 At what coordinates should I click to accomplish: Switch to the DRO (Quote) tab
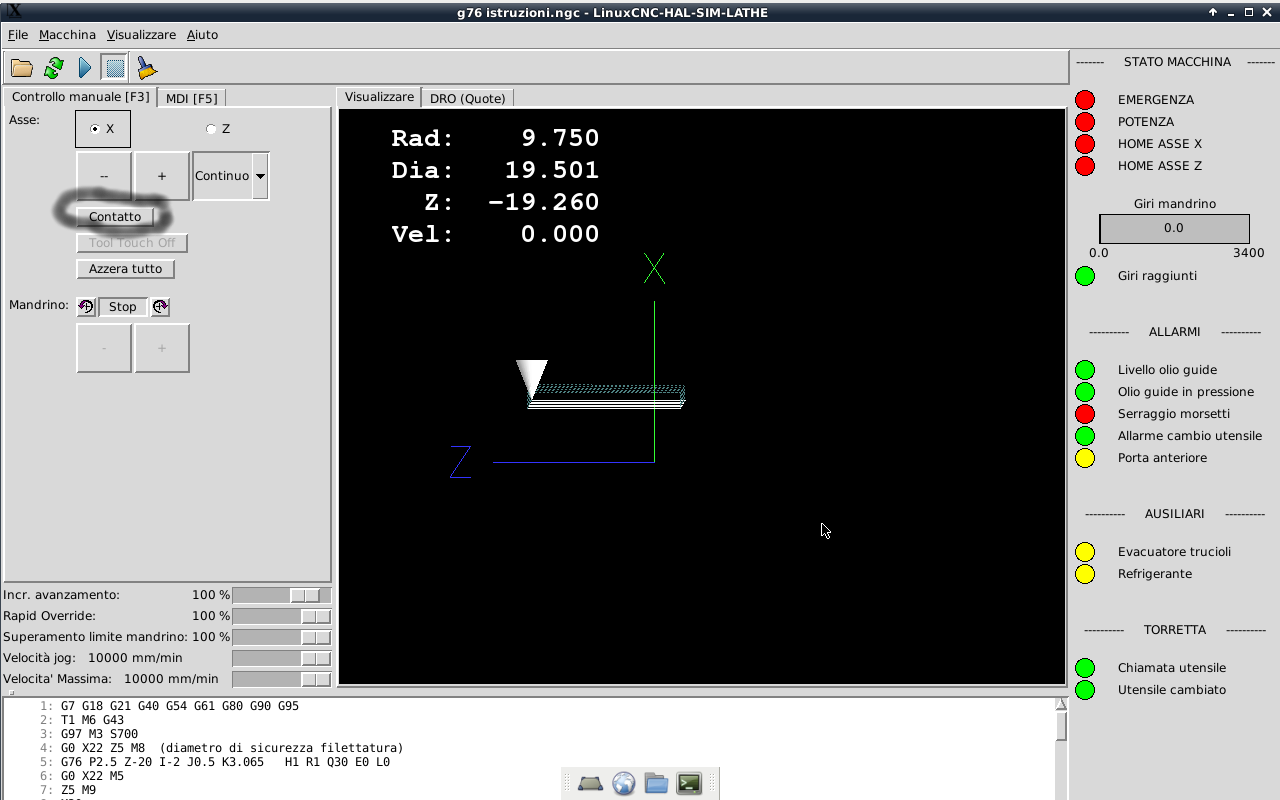pos(467,98)
